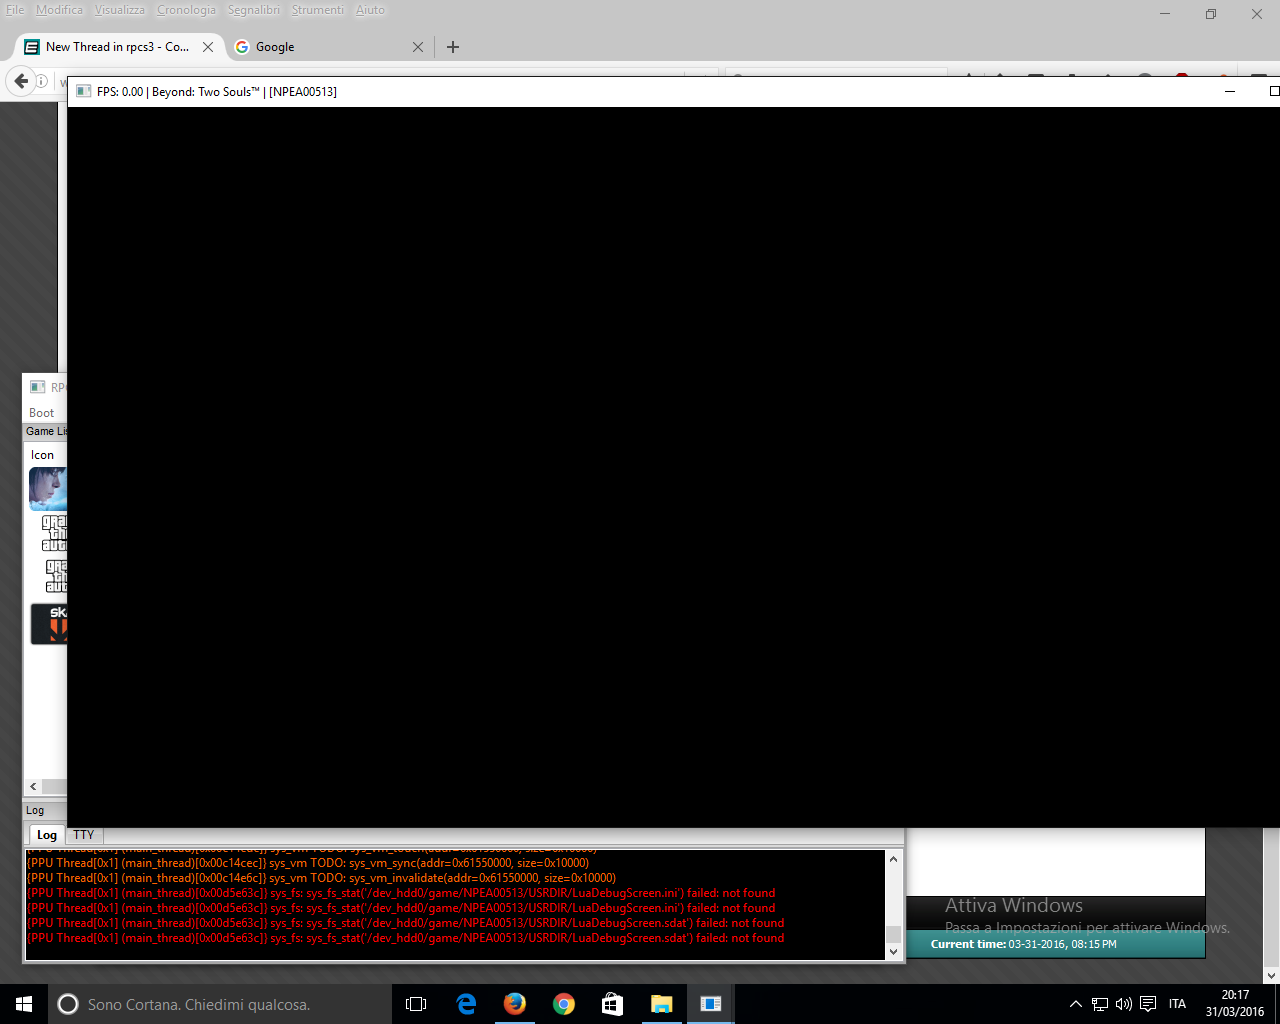Click the Beyond: Two Souls window icon
1280x1024 pixels.
84,91
